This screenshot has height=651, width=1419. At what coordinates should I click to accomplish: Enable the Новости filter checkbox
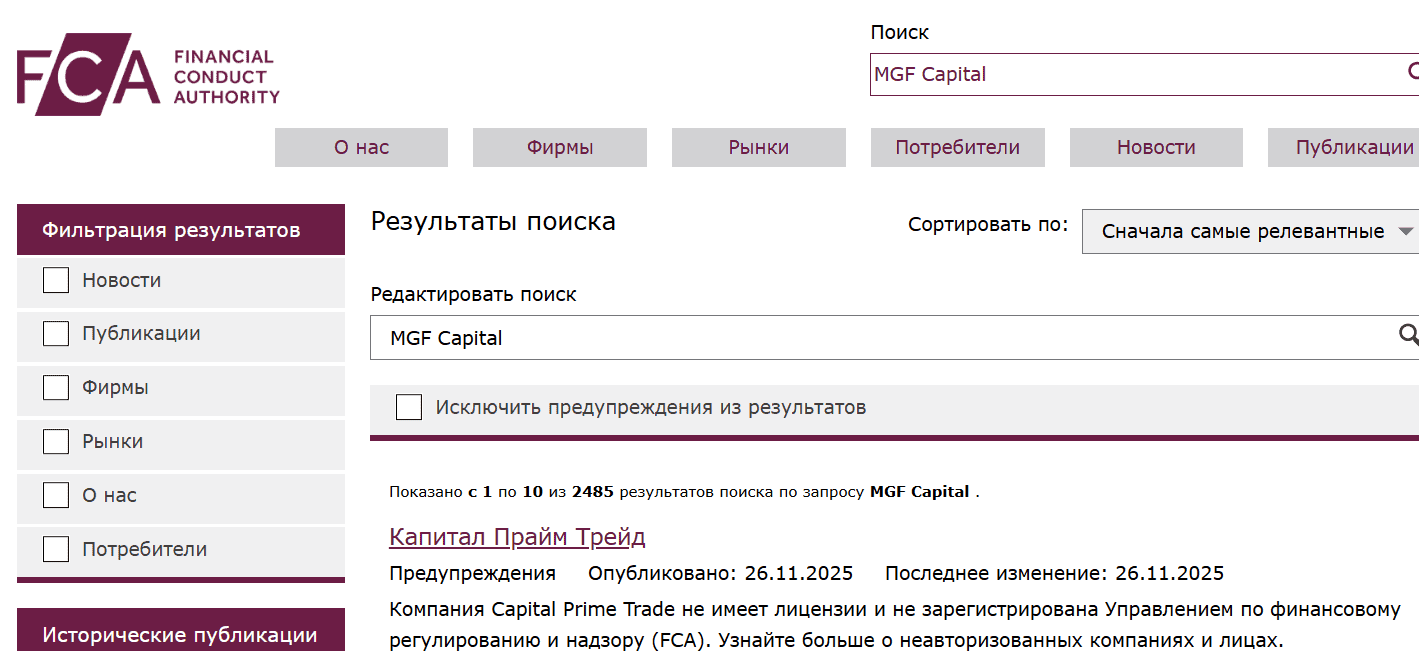(x=55, y=280)
